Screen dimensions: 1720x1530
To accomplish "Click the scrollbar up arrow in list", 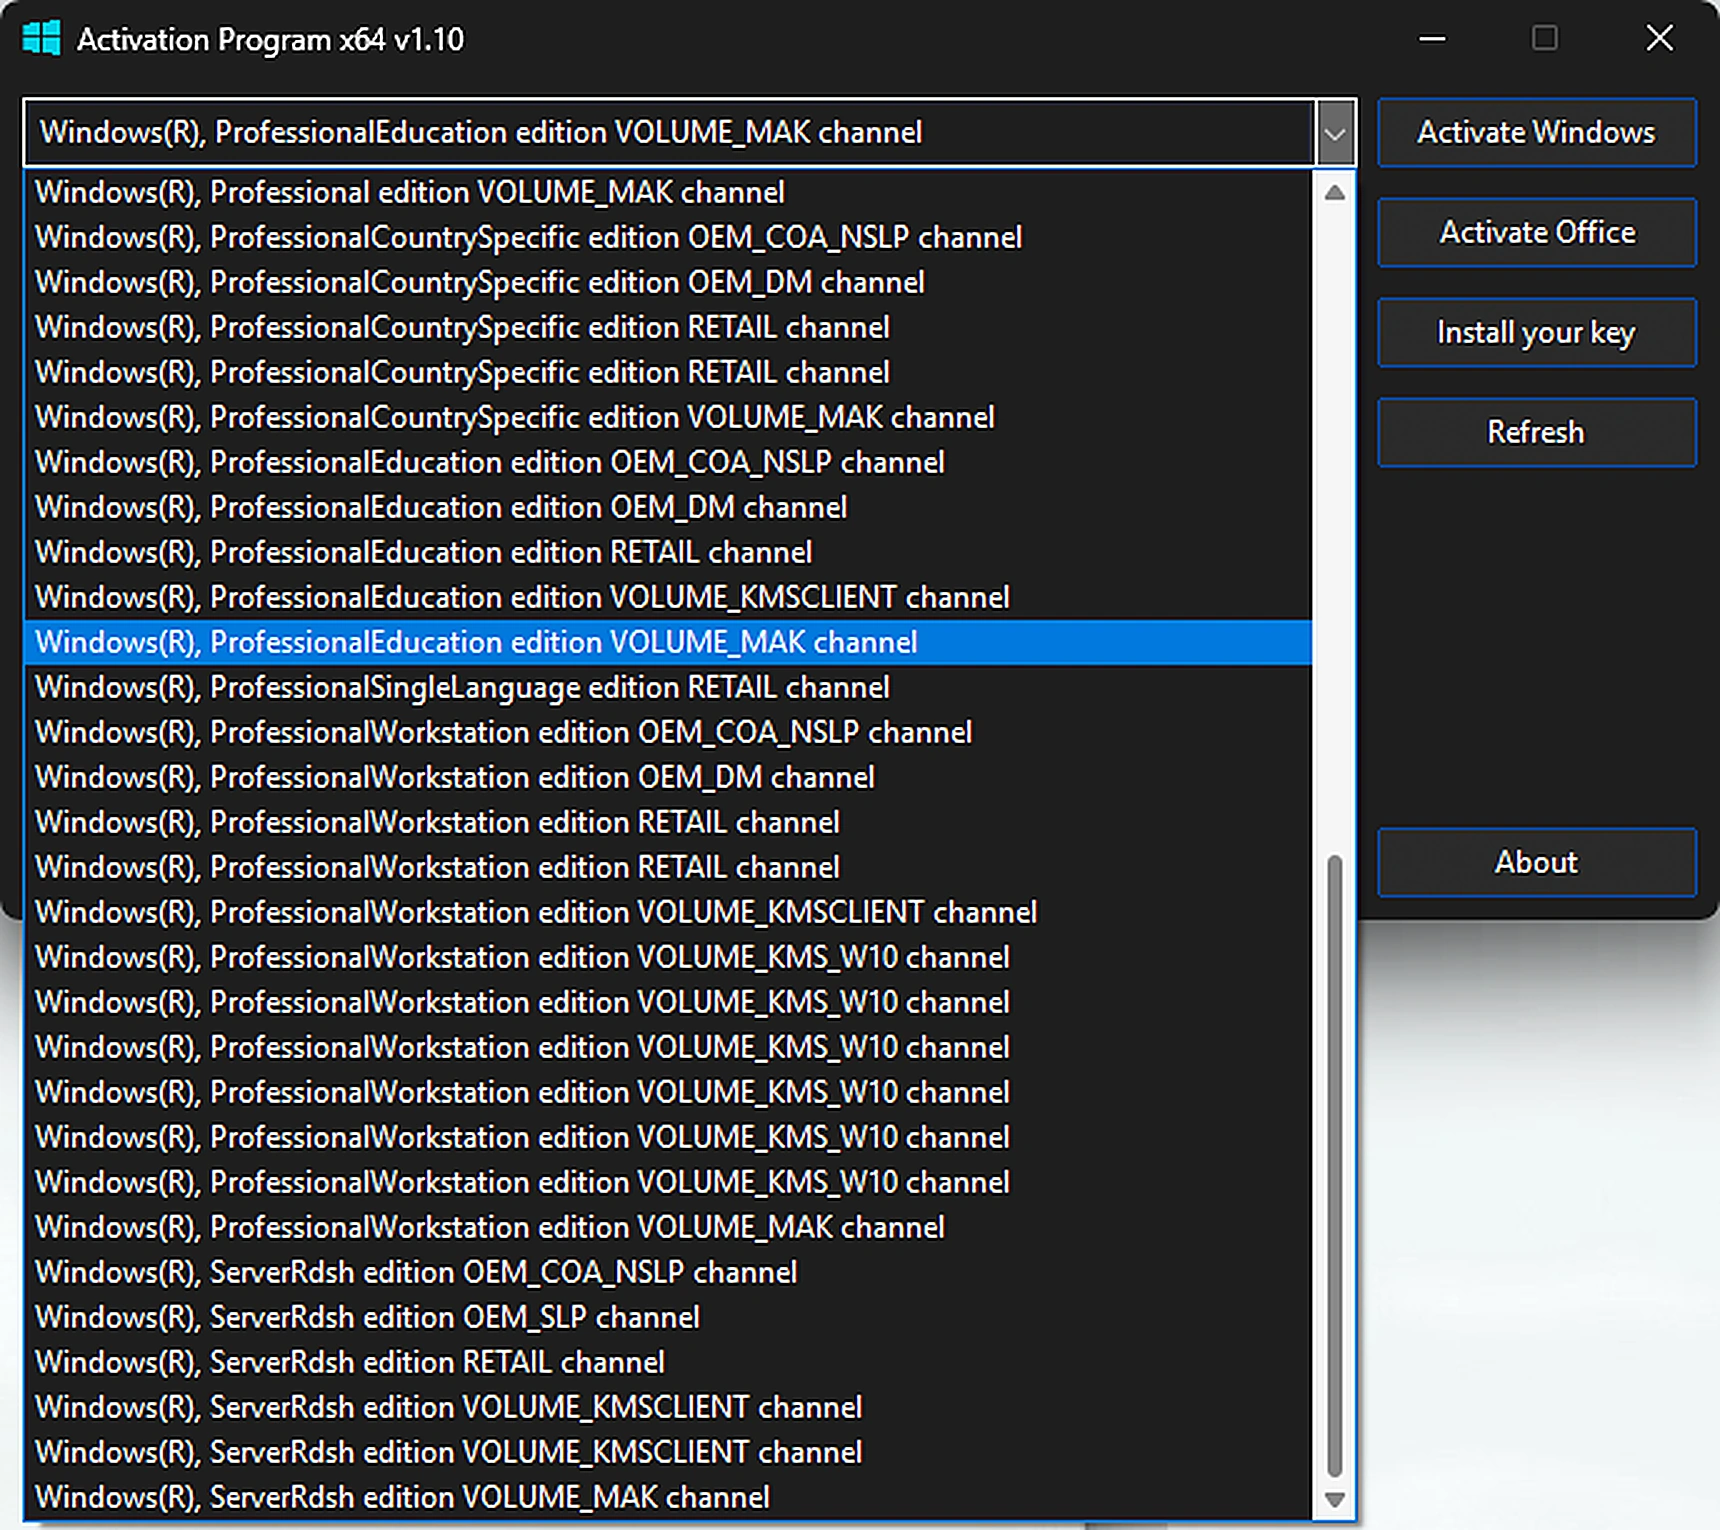I will pyautogui.click(x=1334, y=193).
